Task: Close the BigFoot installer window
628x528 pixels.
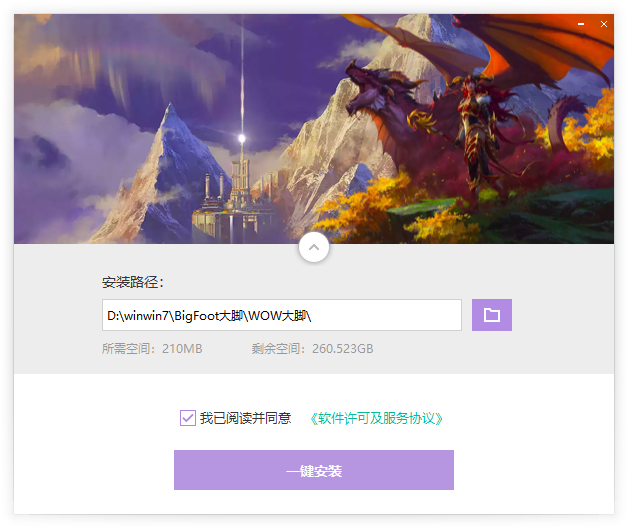Action: coord(604,24)
